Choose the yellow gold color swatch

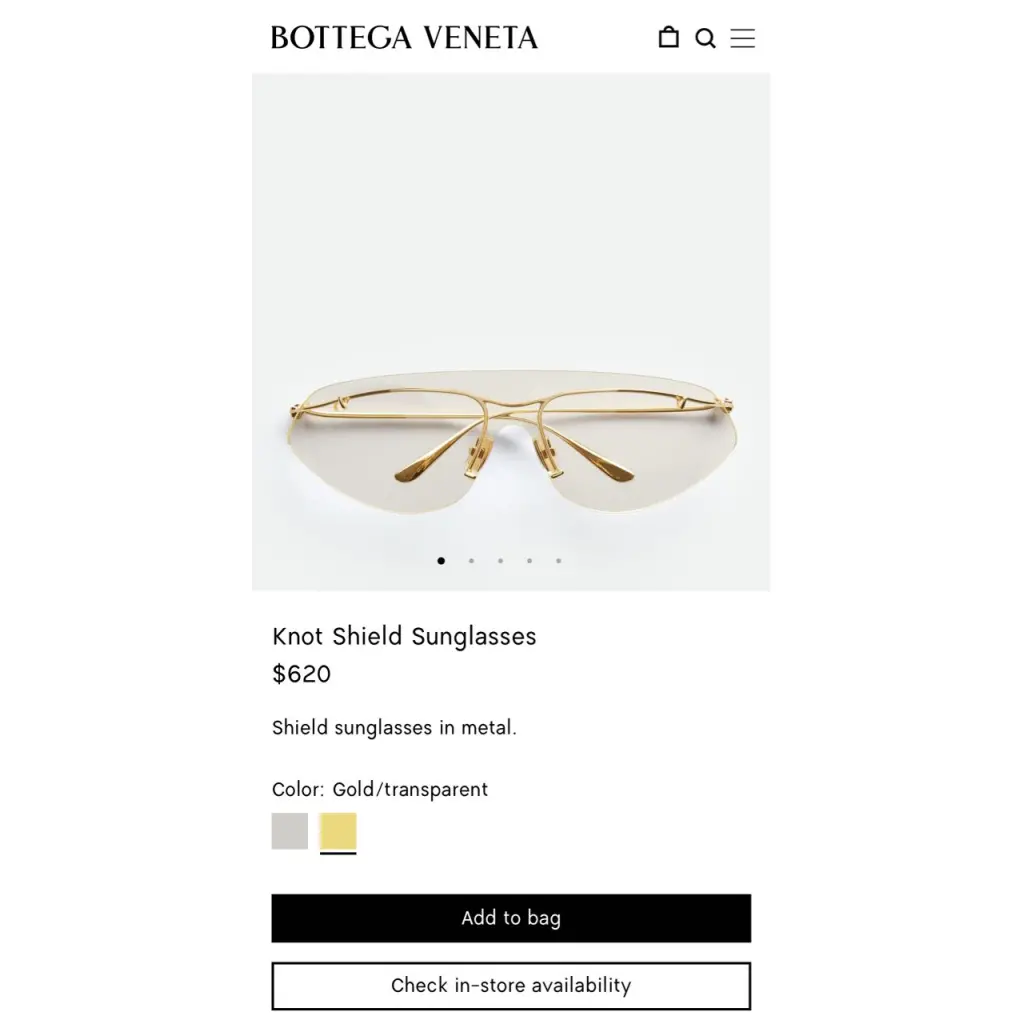[338, 831]
